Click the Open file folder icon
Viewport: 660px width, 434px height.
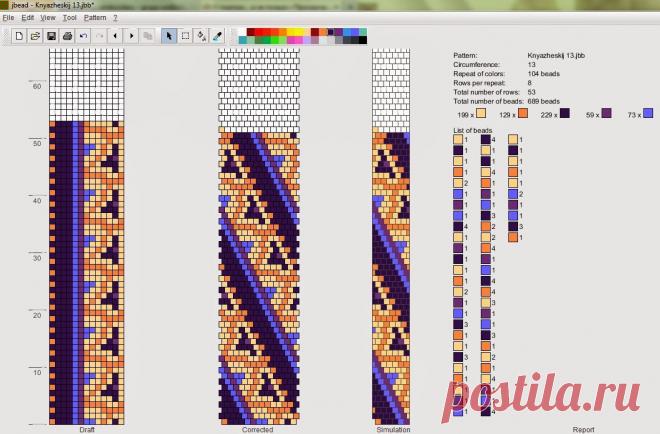pyautogui.click(x=35, y=36)
